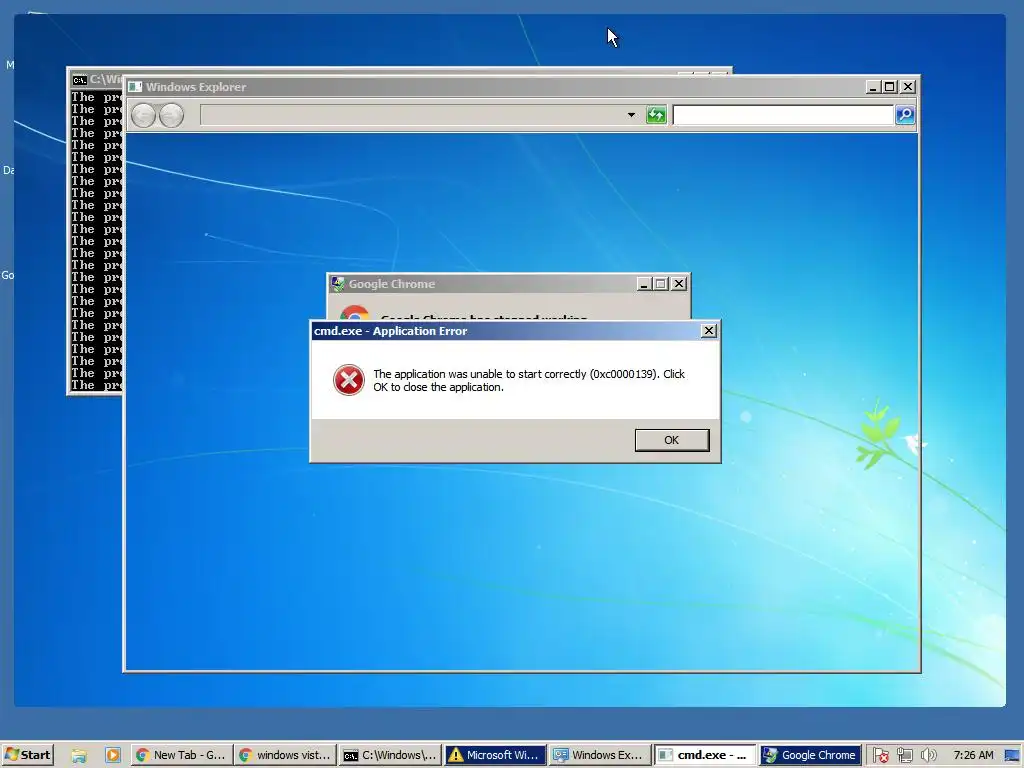The image size is (1024, 768).
Task: Click the Windows Explorer title bar icon
Action: coord(135,87)
